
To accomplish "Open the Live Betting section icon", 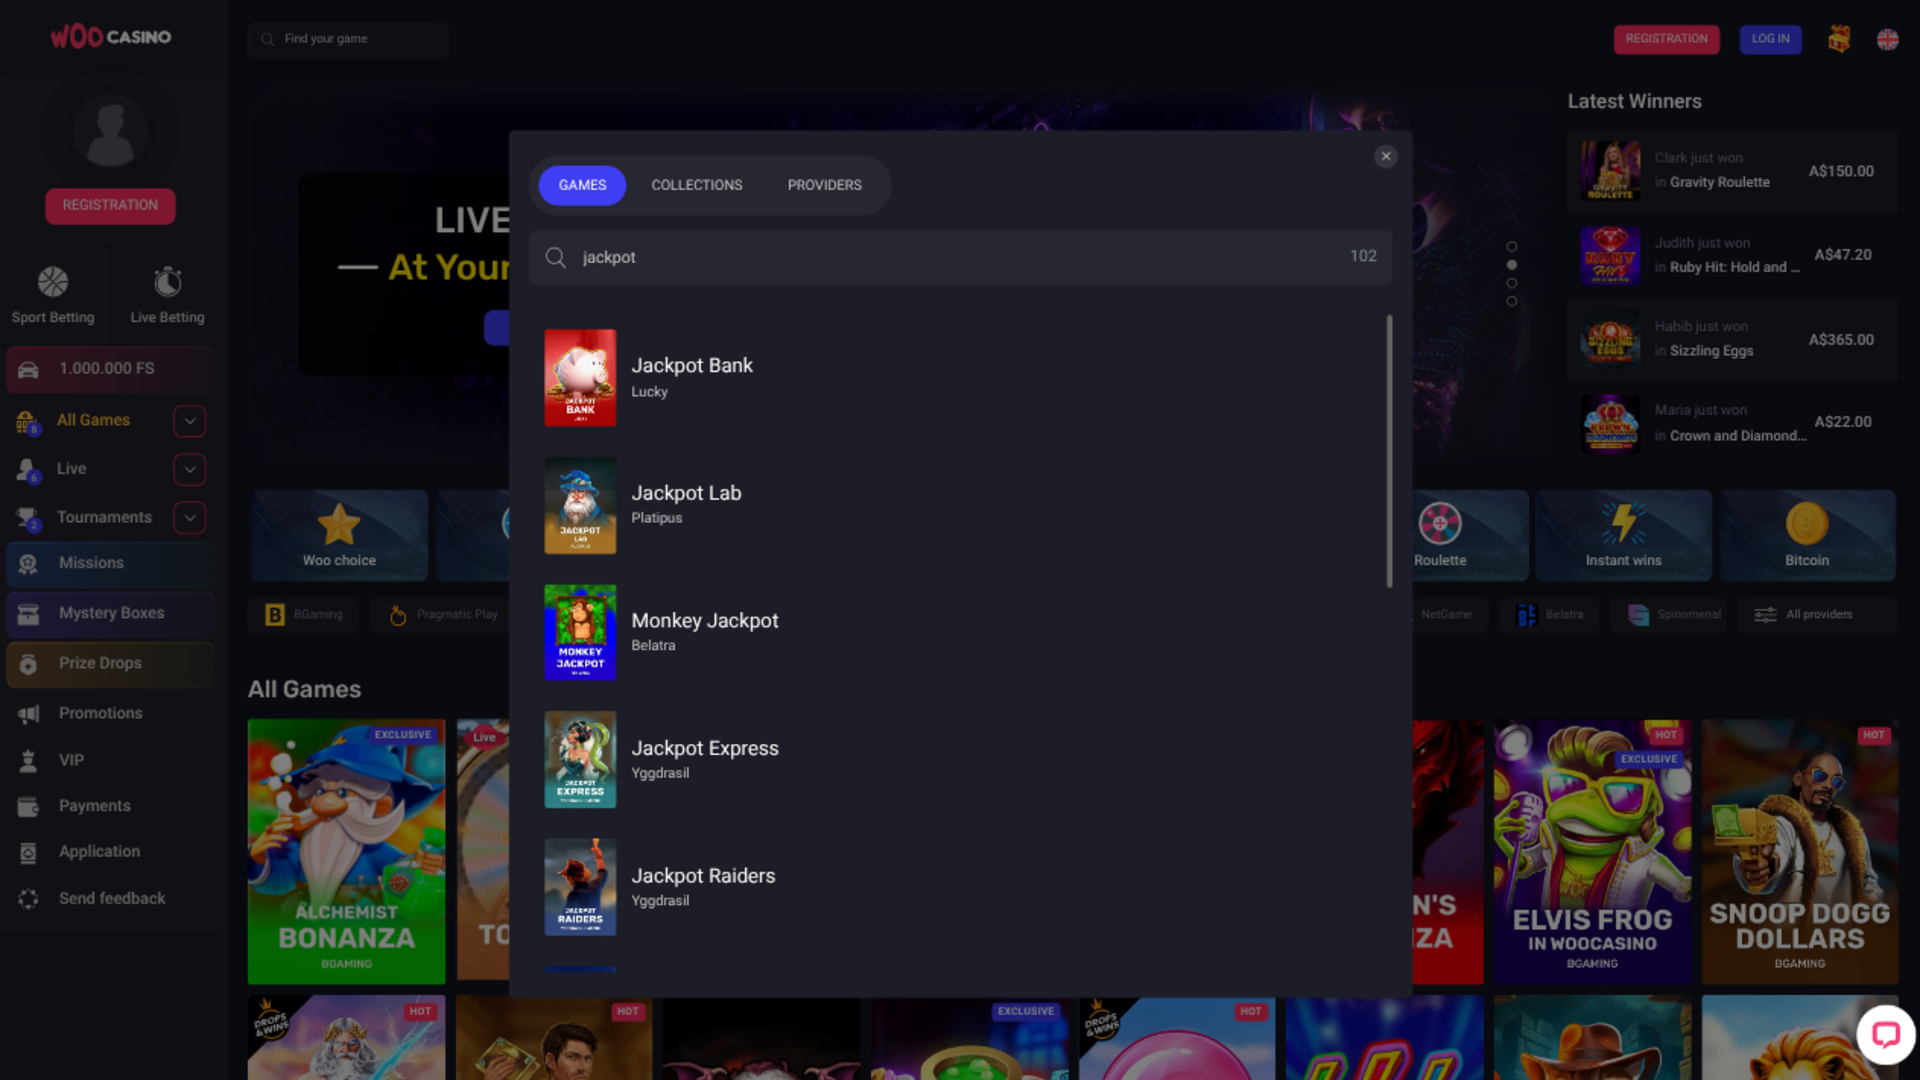I will pyautogui.click(x=167, y=282).
